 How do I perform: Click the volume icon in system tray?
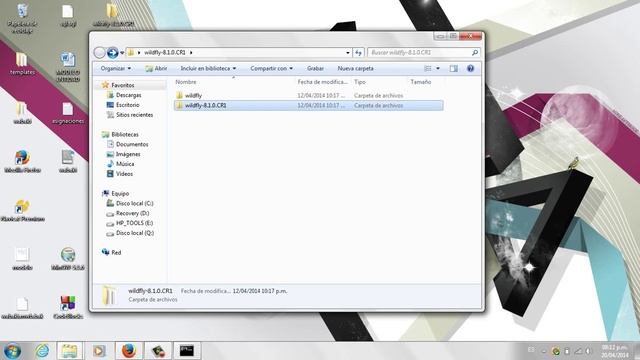tap(588, 351)
